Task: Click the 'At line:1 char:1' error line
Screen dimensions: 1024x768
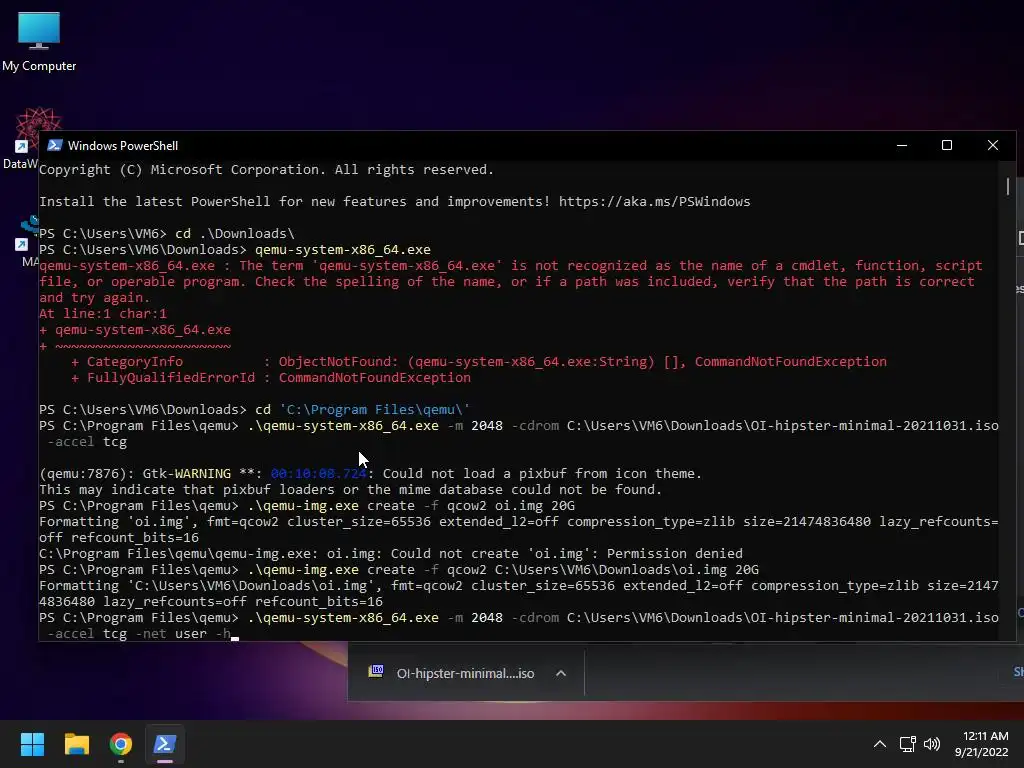Action: (103, 313)
